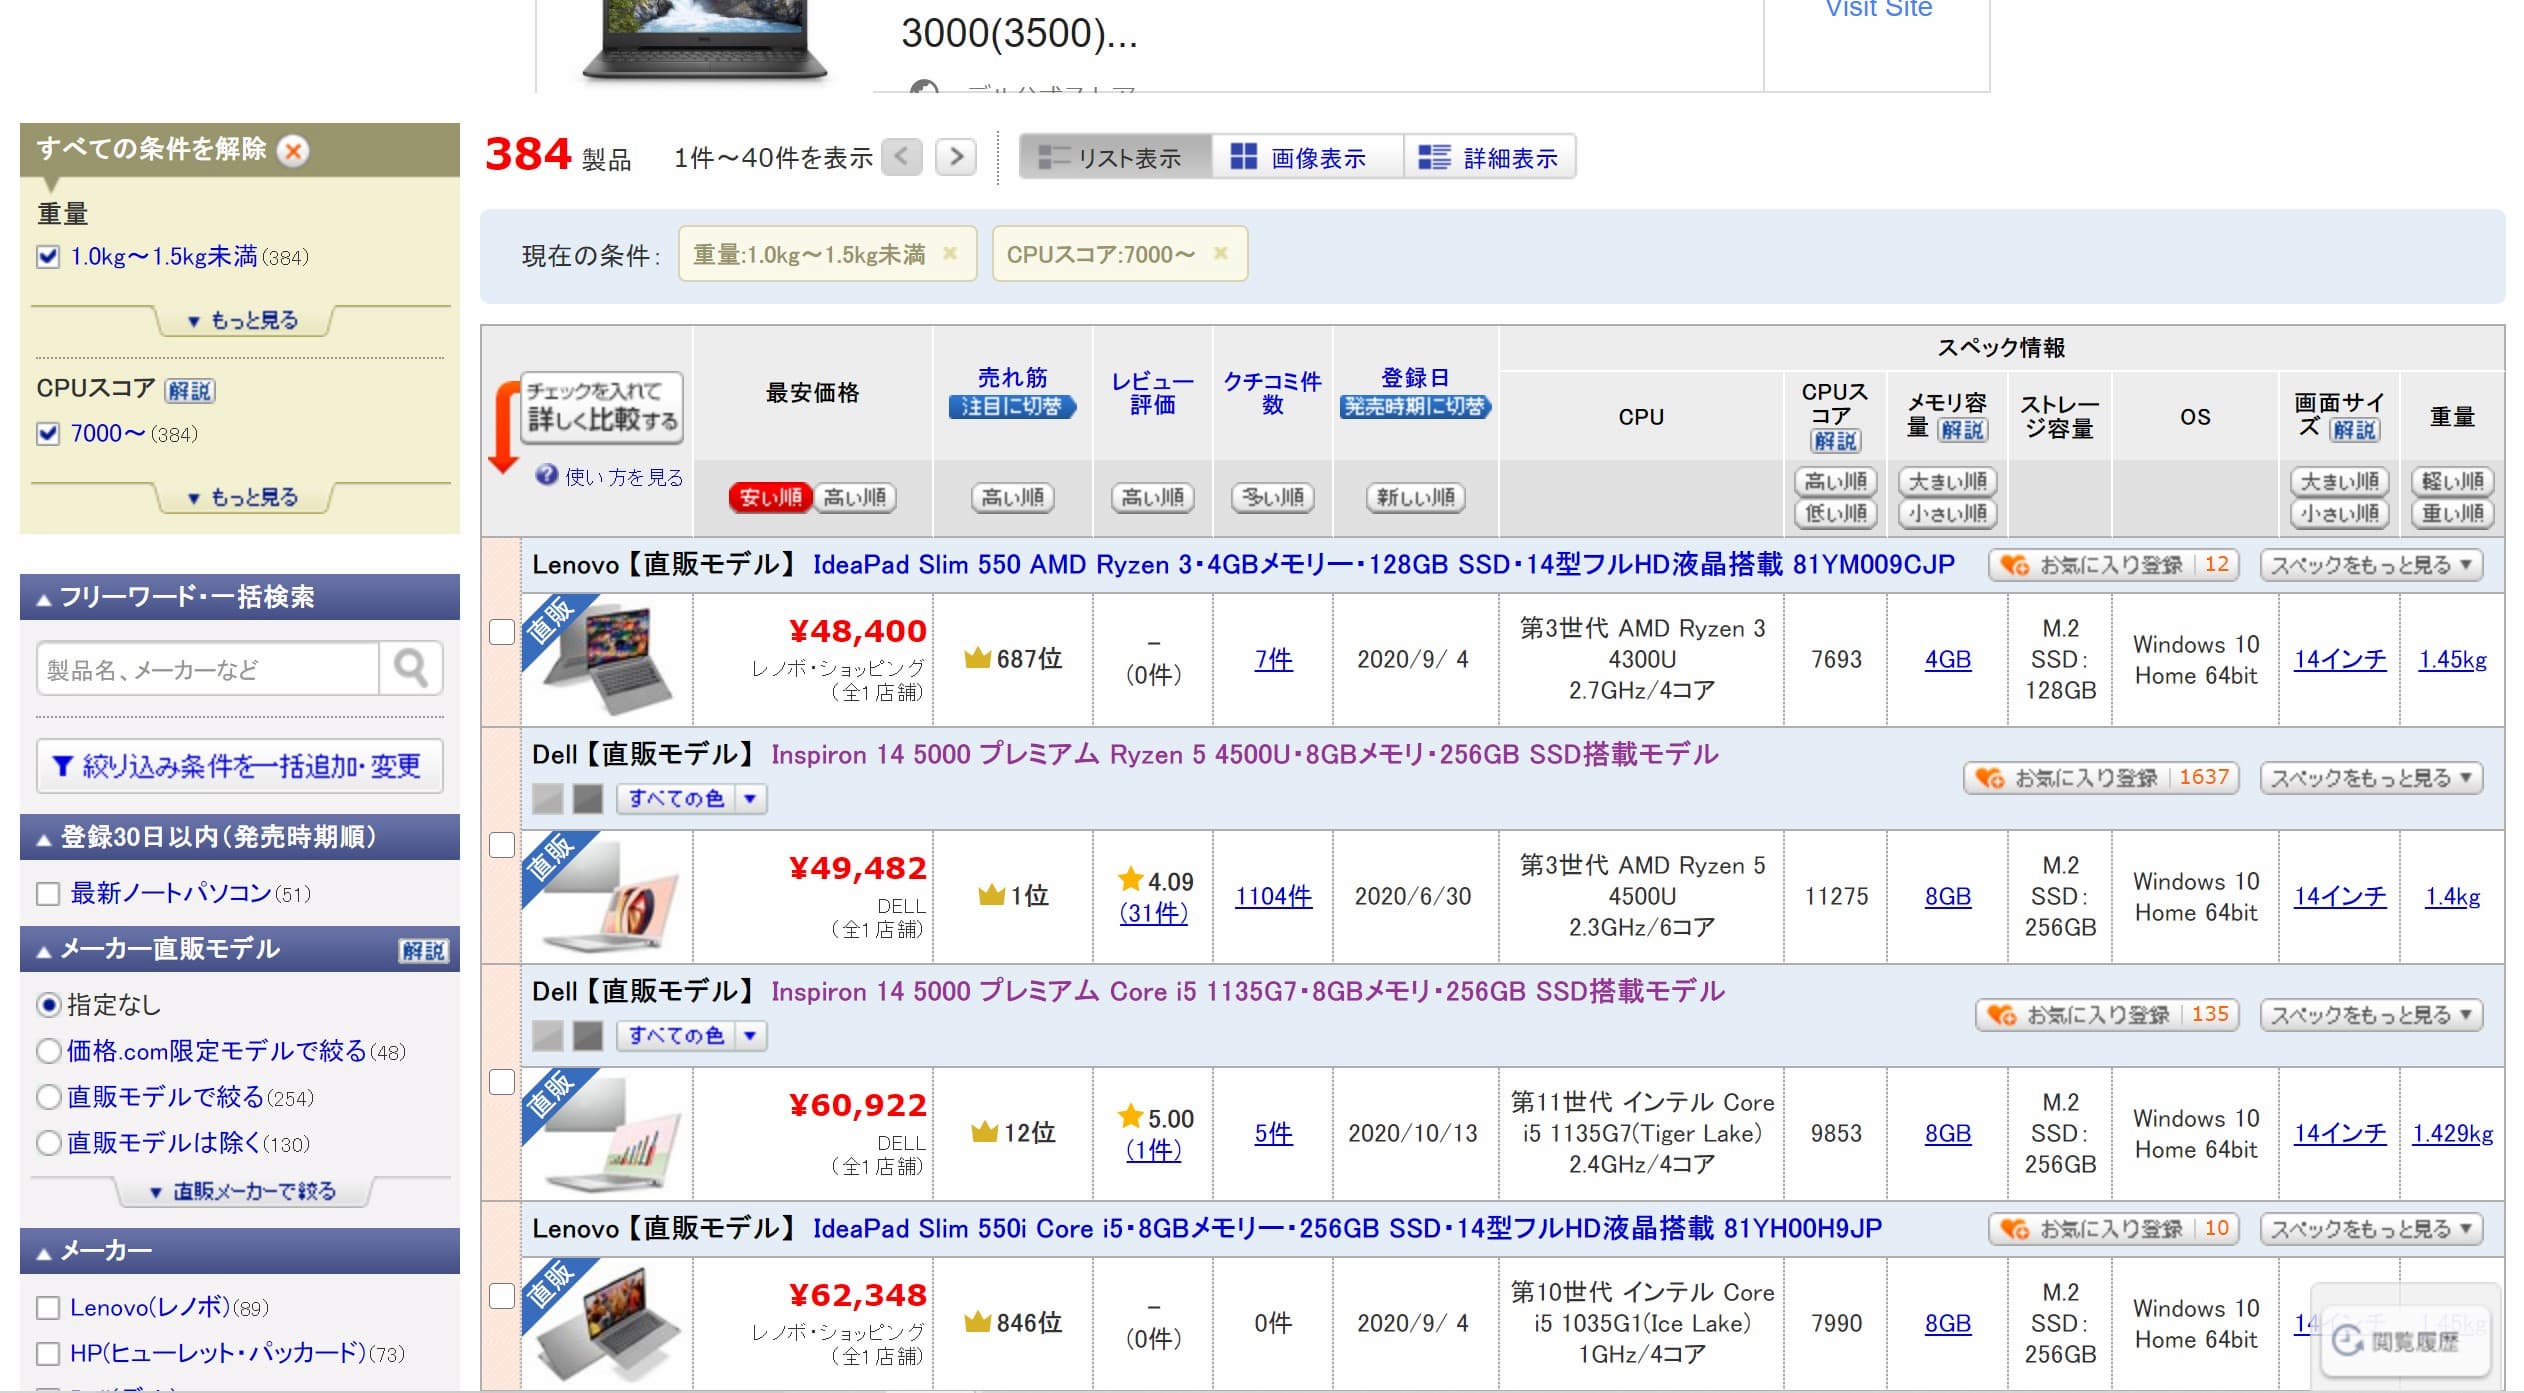Sort weight by 重い順

coord(2452,514)
